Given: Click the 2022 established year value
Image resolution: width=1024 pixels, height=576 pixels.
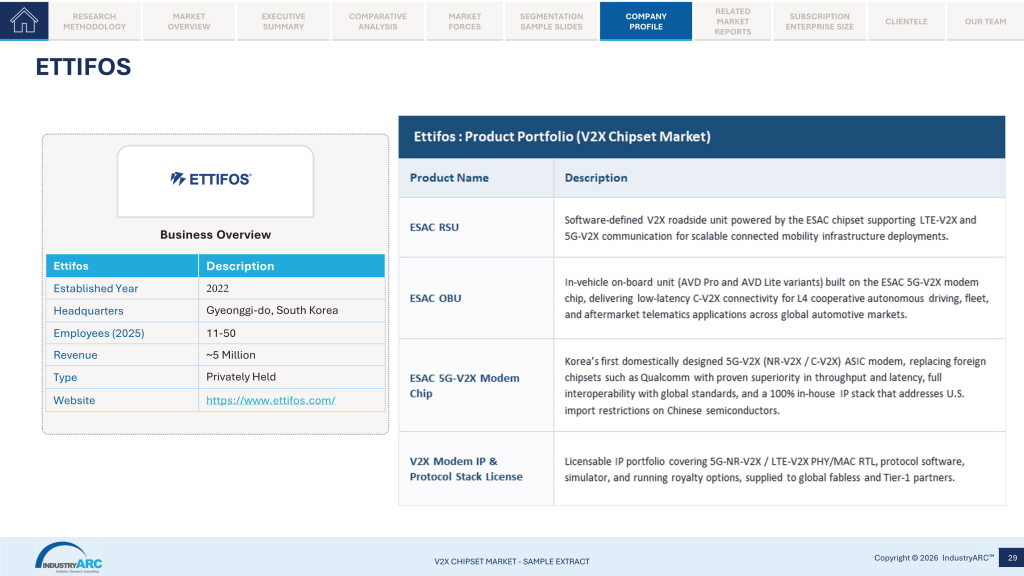Looking at the screenshot, I should point(217,288).
